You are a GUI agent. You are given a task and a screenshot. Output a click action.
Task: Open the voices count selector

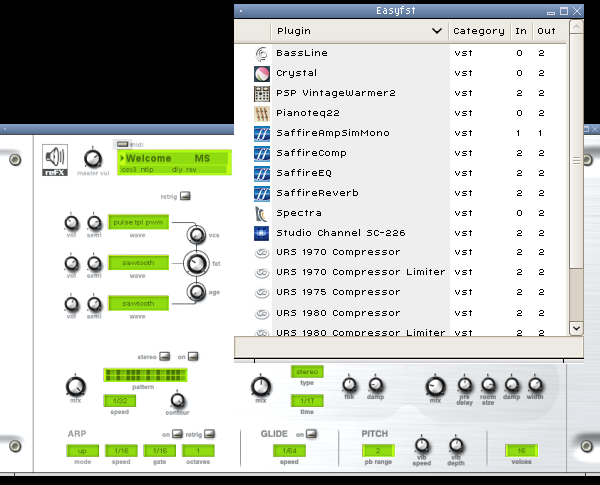521,451
